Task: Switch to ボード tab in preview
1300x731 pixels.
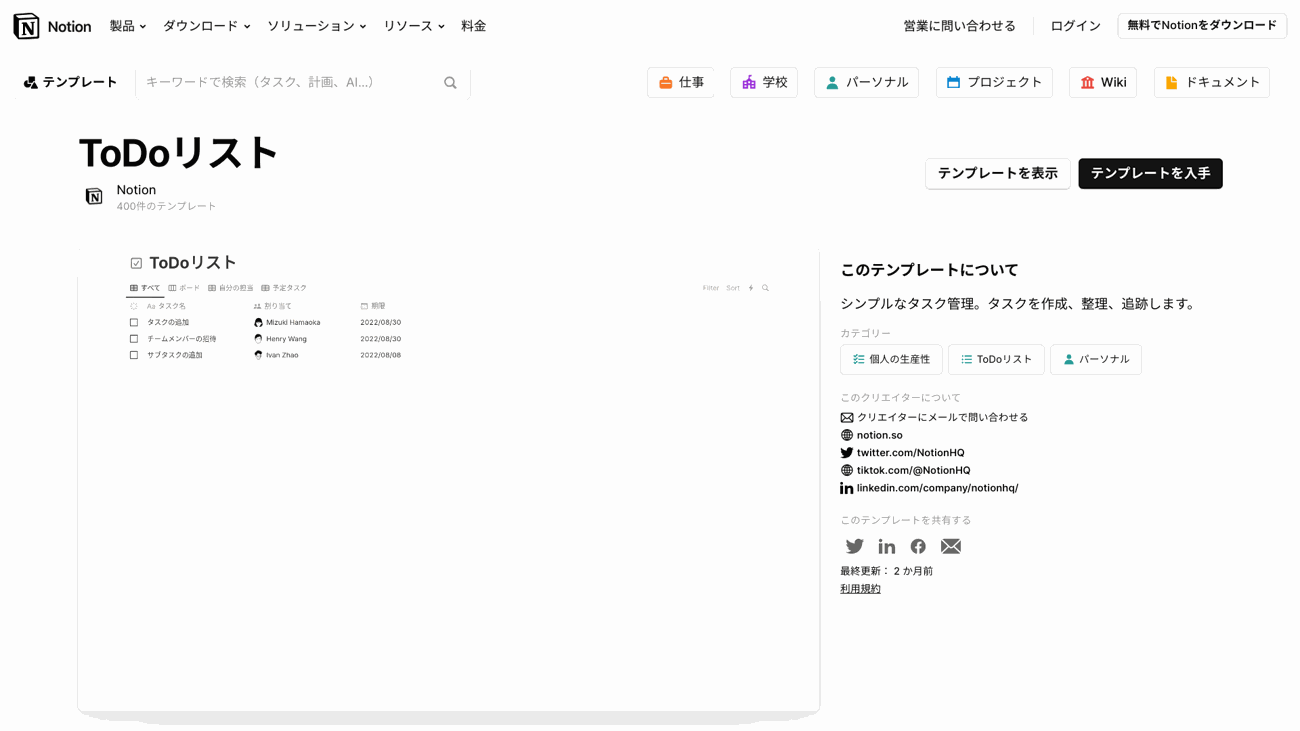Action: point(184,288)
